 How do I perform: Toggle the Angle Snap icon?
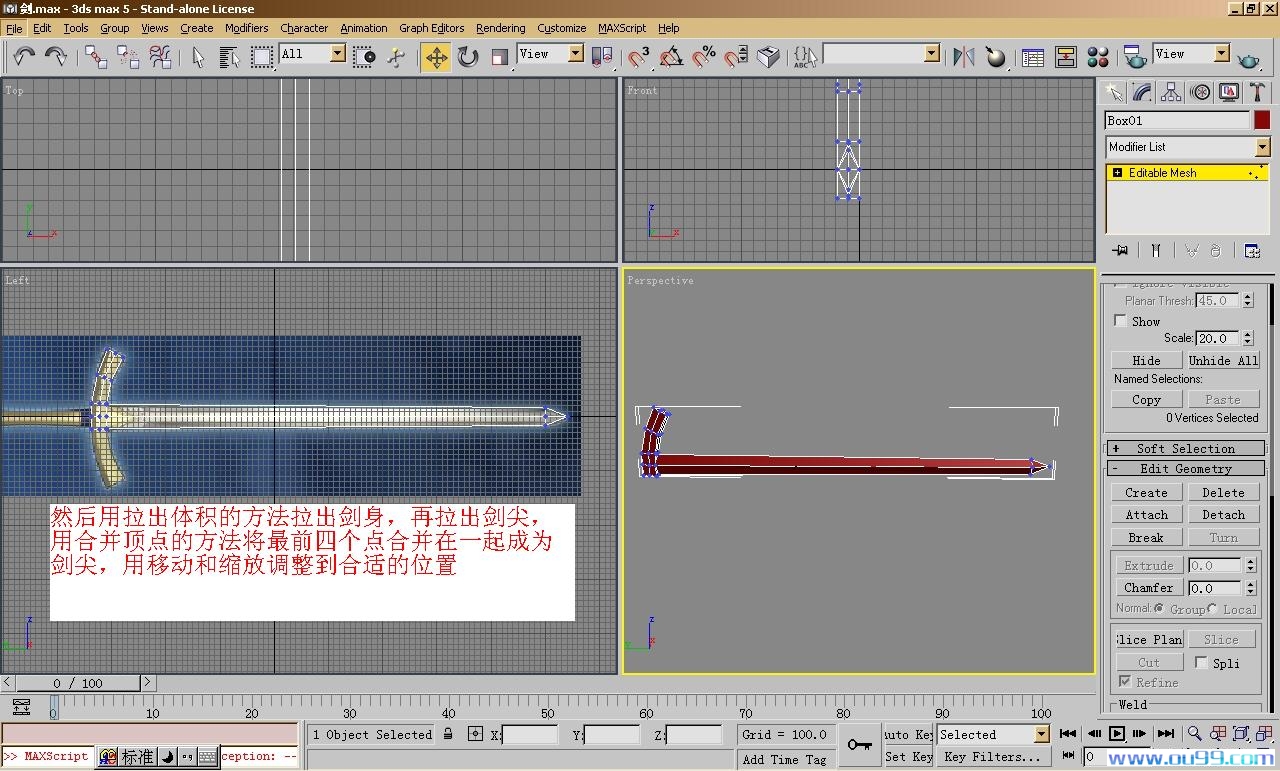(x=671, y=57)
